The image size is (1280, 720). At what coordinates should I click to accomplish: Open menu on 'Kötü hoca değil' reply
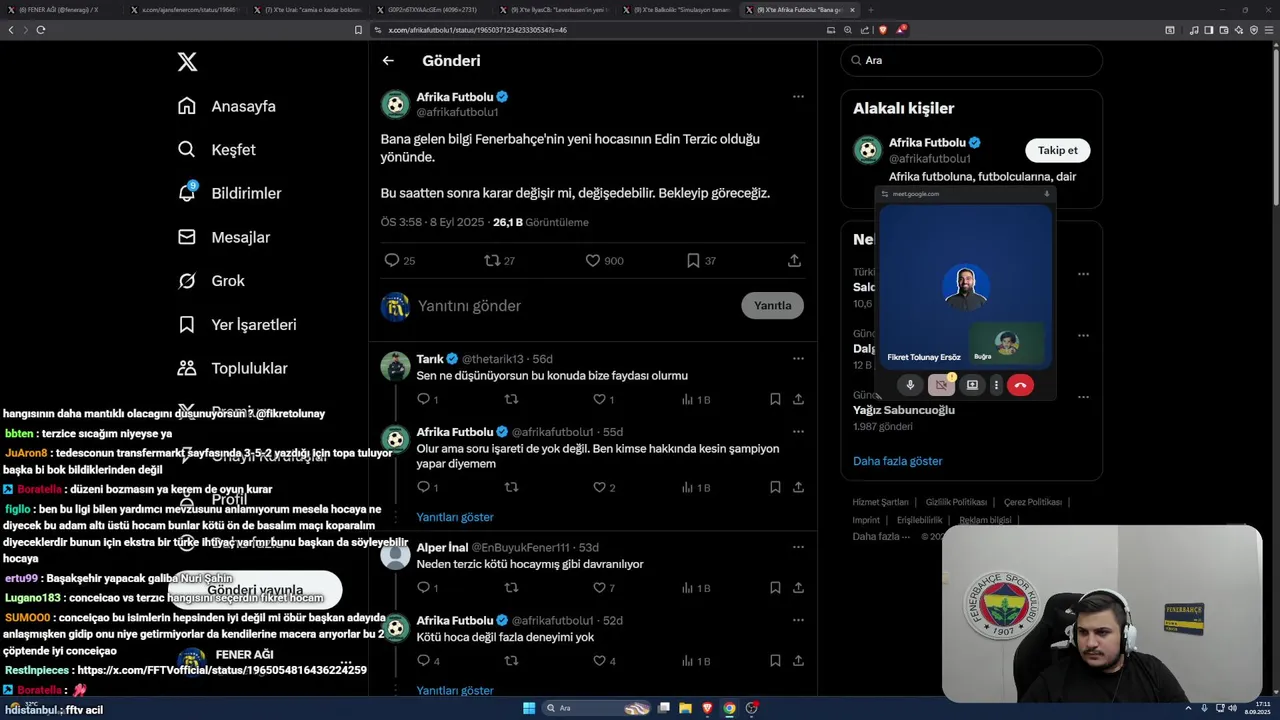pos(798,621)
